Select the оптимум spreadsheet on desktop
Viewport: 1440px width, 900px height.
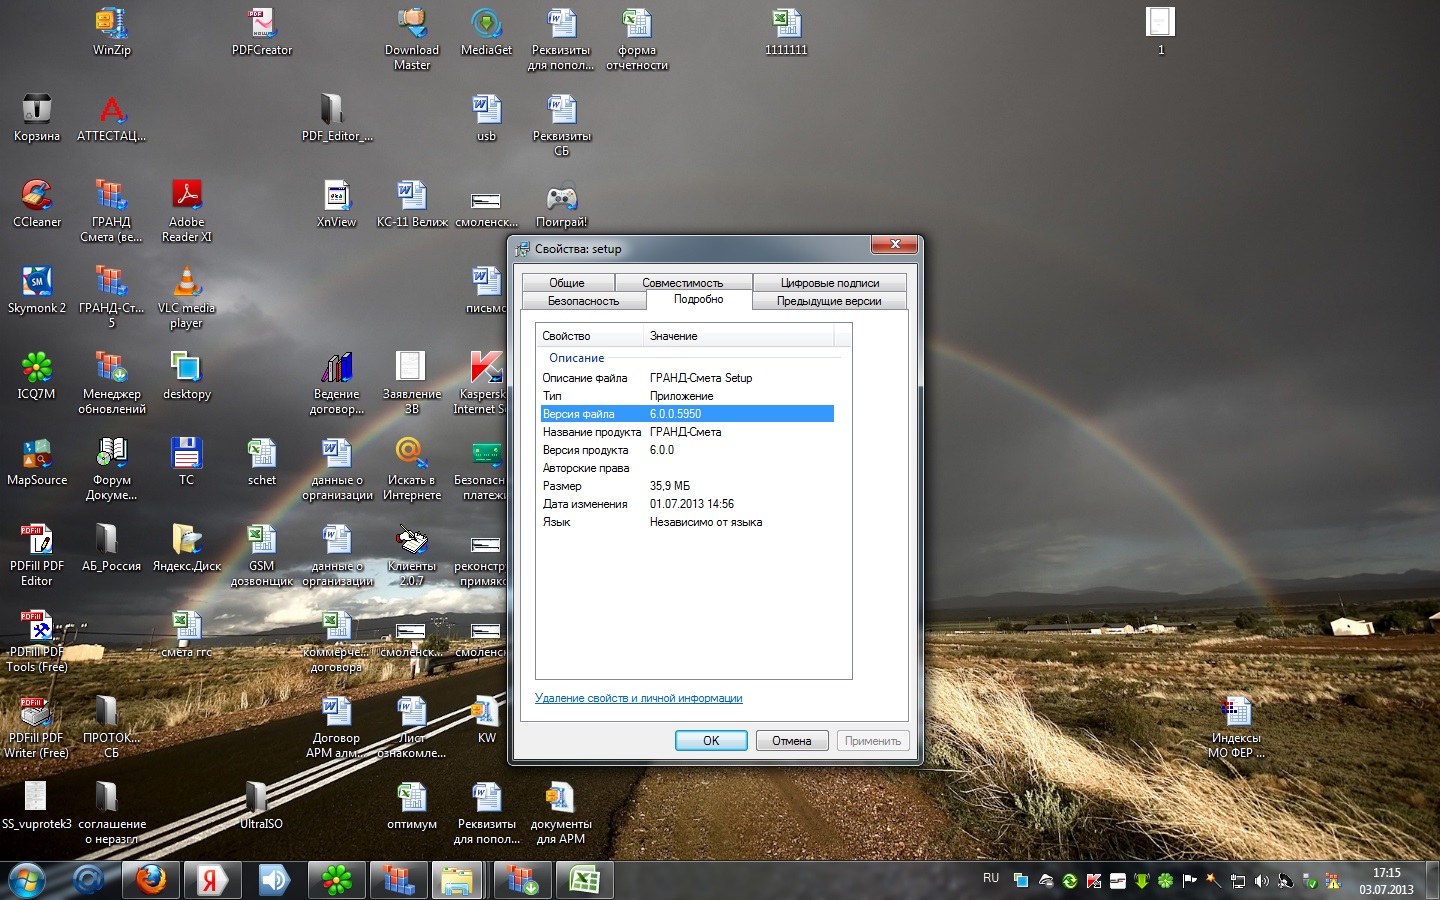412,805
